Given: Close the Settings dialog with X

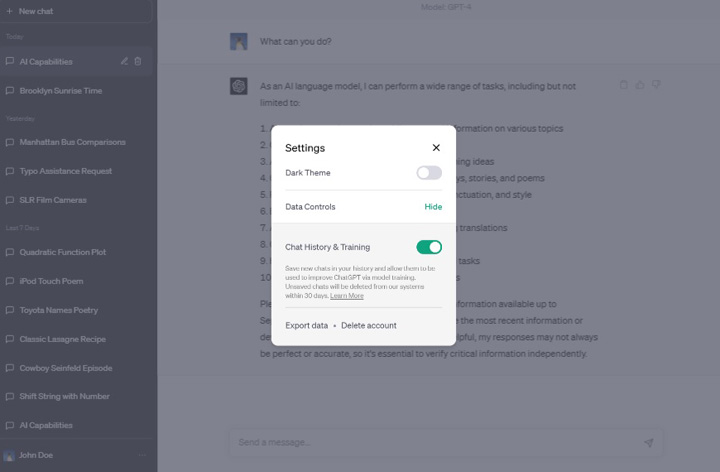Looking at the screenshot, I should point(436,148).
